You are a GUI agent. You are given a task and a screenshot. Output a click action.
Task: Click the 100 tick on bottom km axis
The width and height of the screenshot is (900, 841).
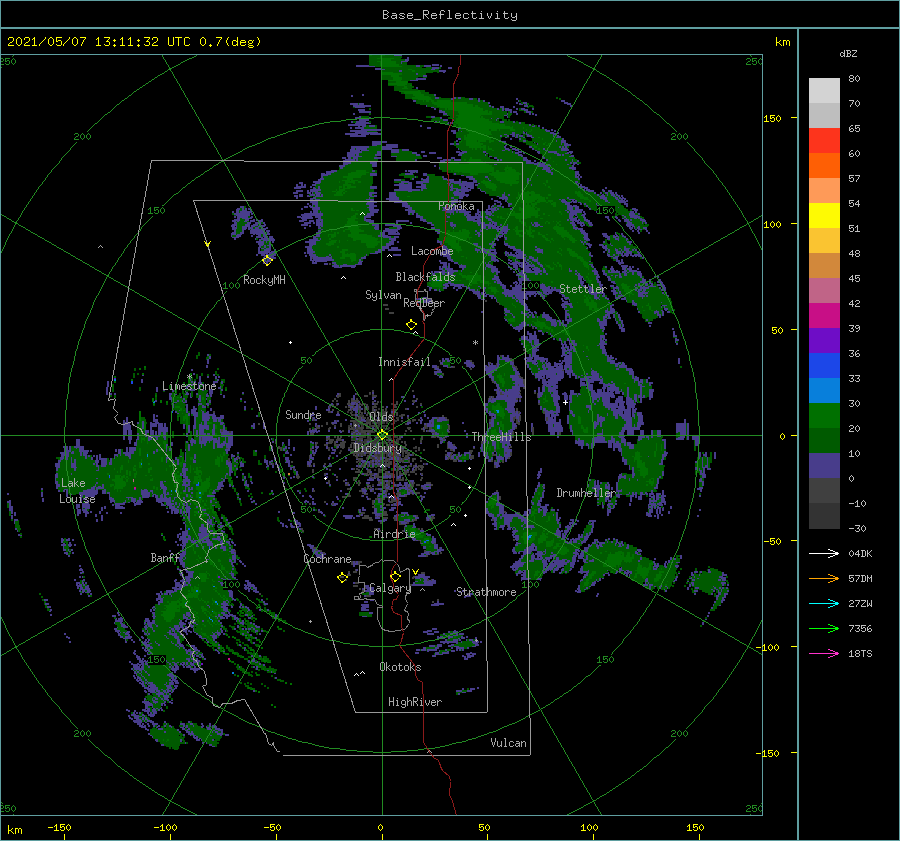(589, 827)
